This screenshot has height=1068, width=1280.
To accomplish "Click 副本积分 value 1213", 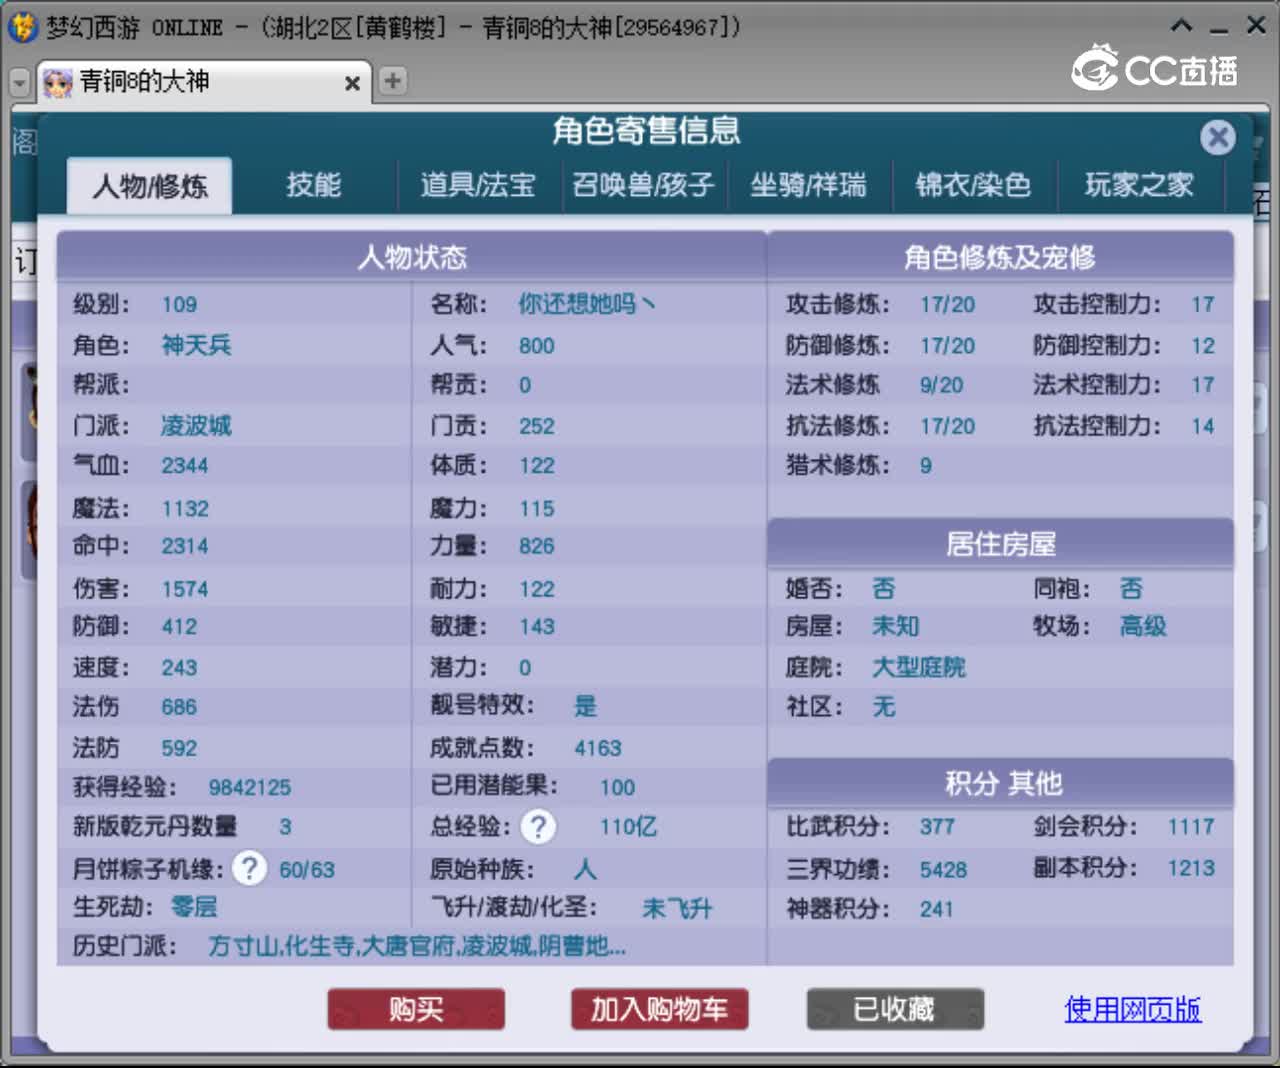I will pyautogui.click(x=1191, y=868).
